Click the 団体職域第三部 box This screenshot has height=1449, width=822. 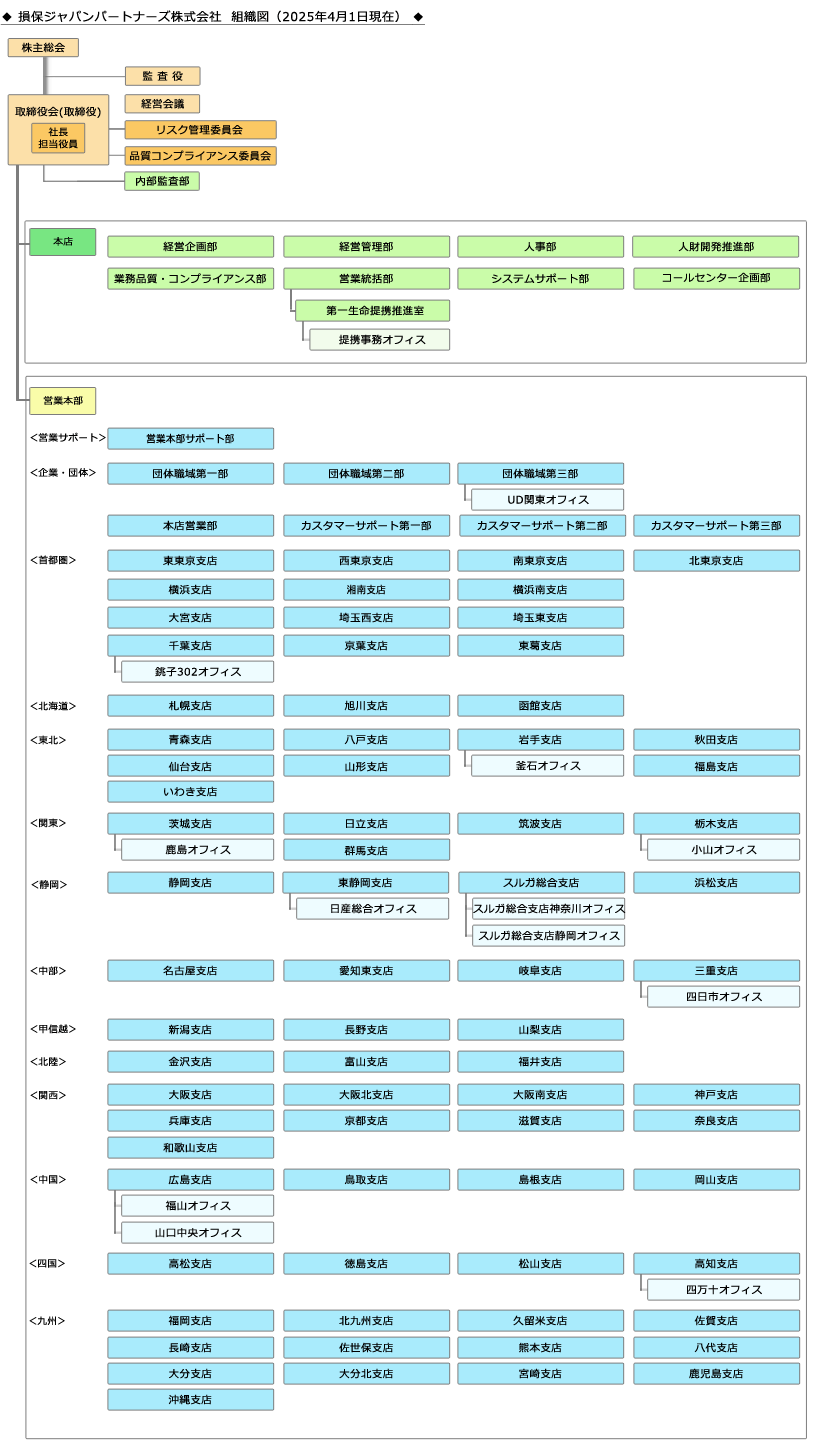click(x=541, y=474)
